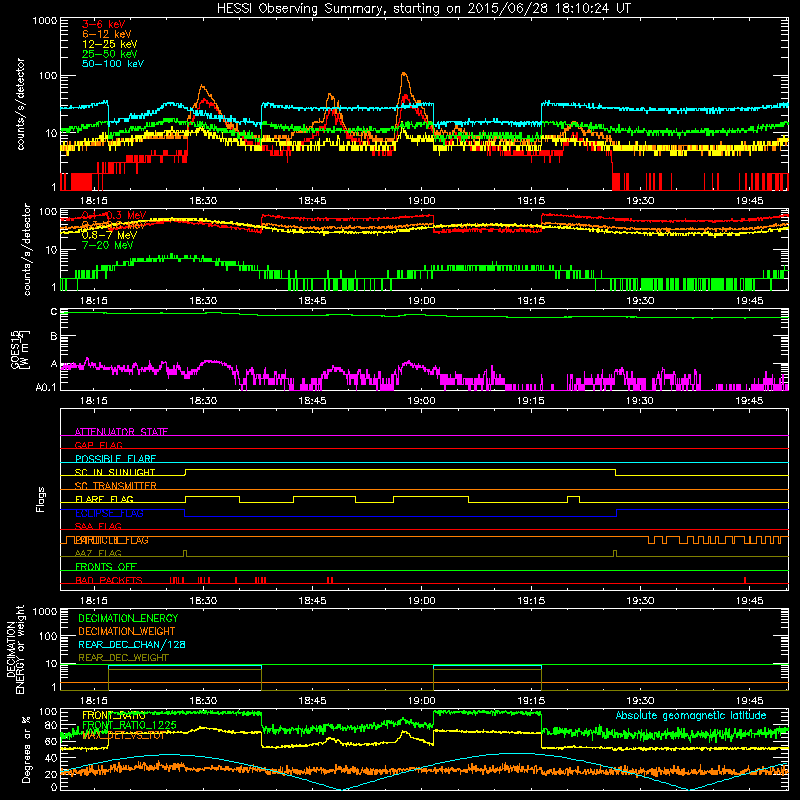Click the GOES15 axis label
The height and width of the screenshot is (800, 800).
20,349
